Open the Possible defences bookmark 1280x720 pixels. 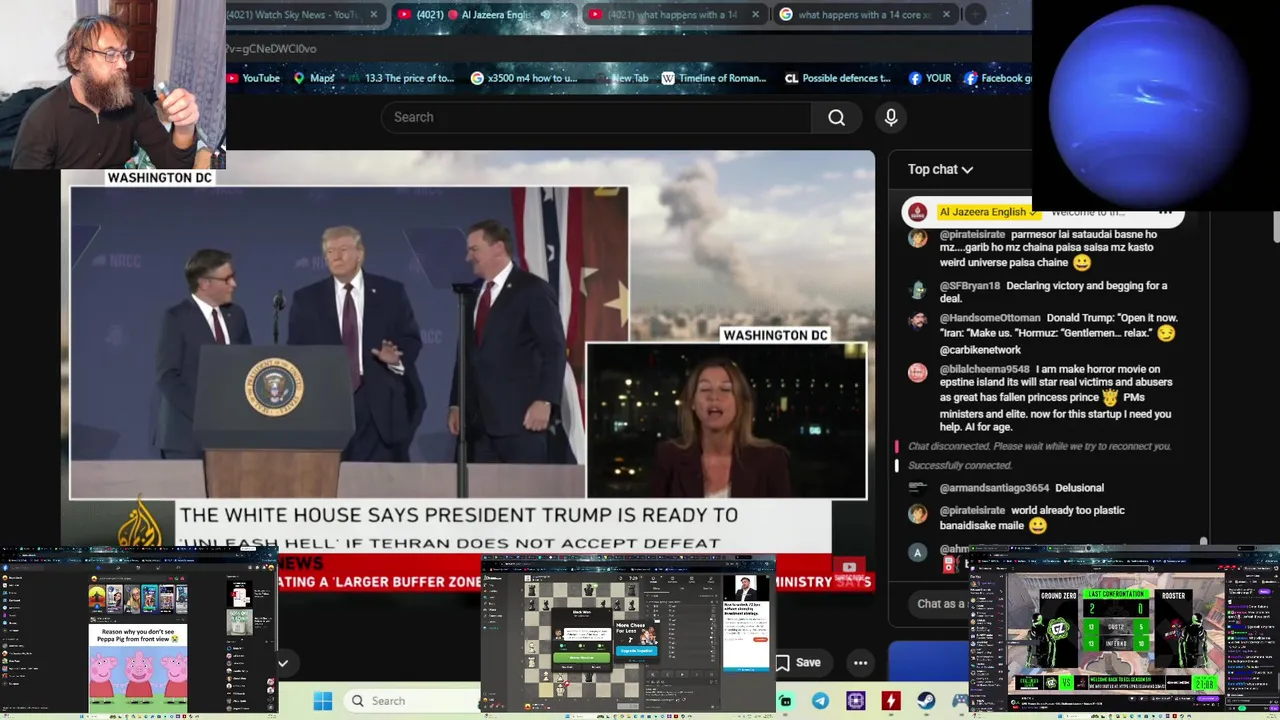[838, 78]
